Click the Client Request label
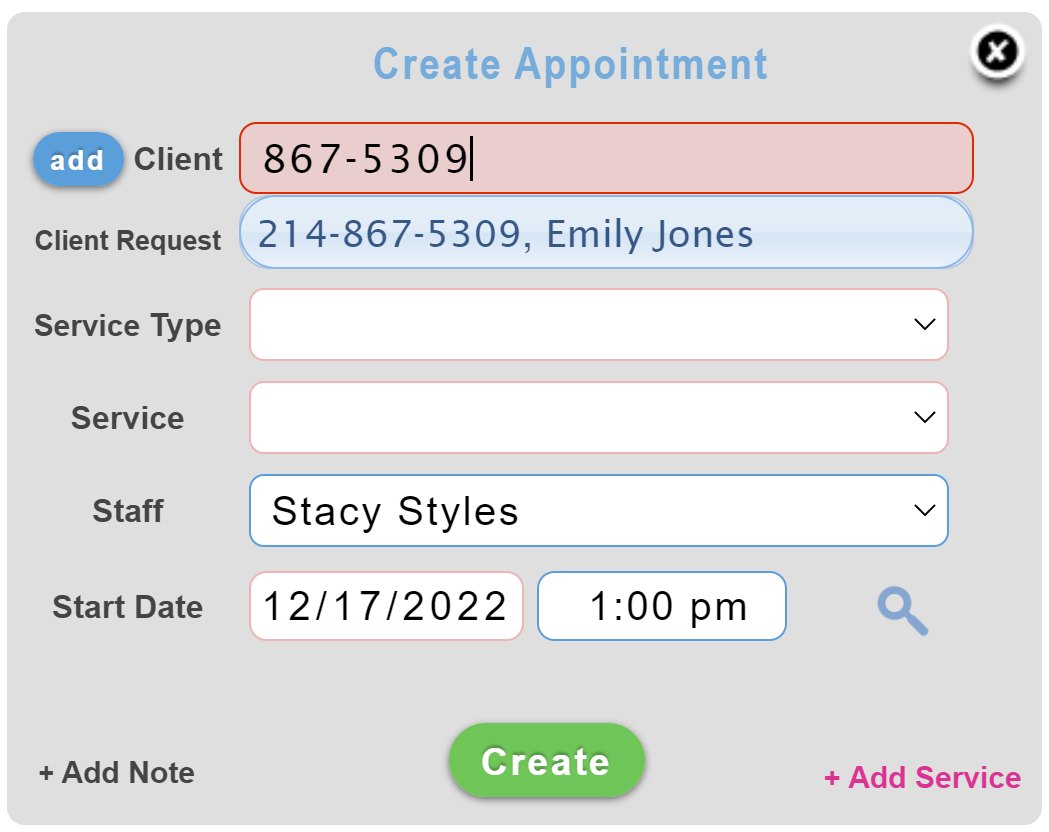This screenshot has height=832, width=1049. tap(128, 240)
